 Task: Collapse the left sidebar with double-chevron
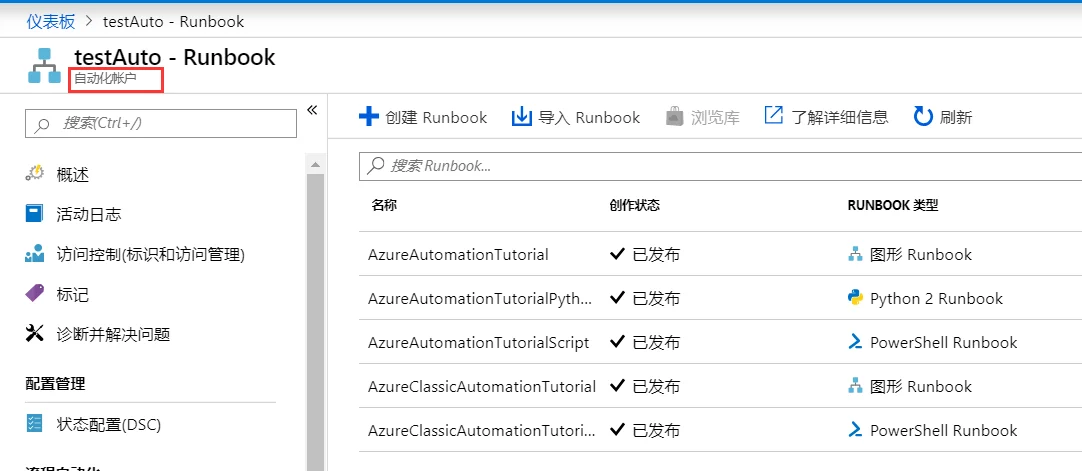[311, 110]
